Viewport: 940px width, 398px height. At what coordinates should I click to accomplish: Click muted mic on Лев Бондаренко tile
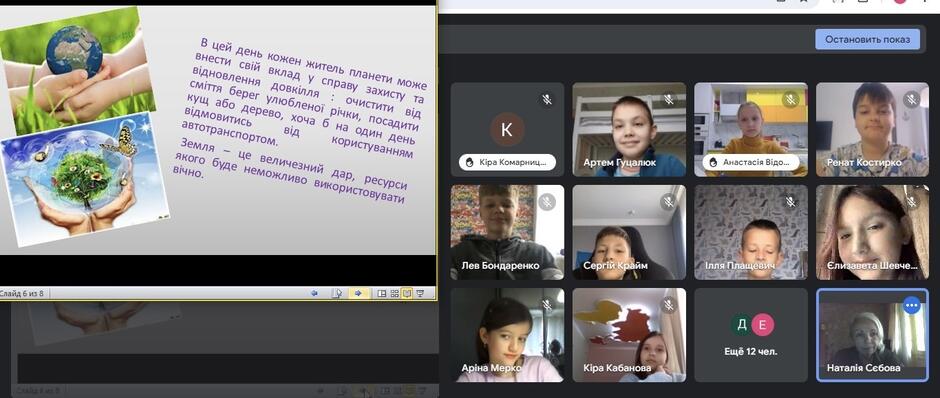pos(547,202)
